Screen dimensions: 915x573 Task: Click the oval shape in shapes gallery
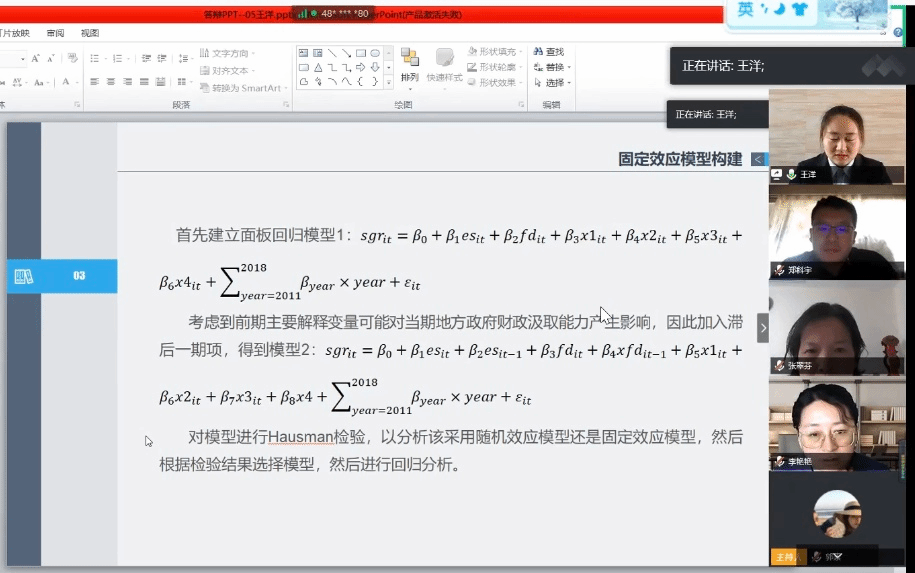tap(375, 53)
